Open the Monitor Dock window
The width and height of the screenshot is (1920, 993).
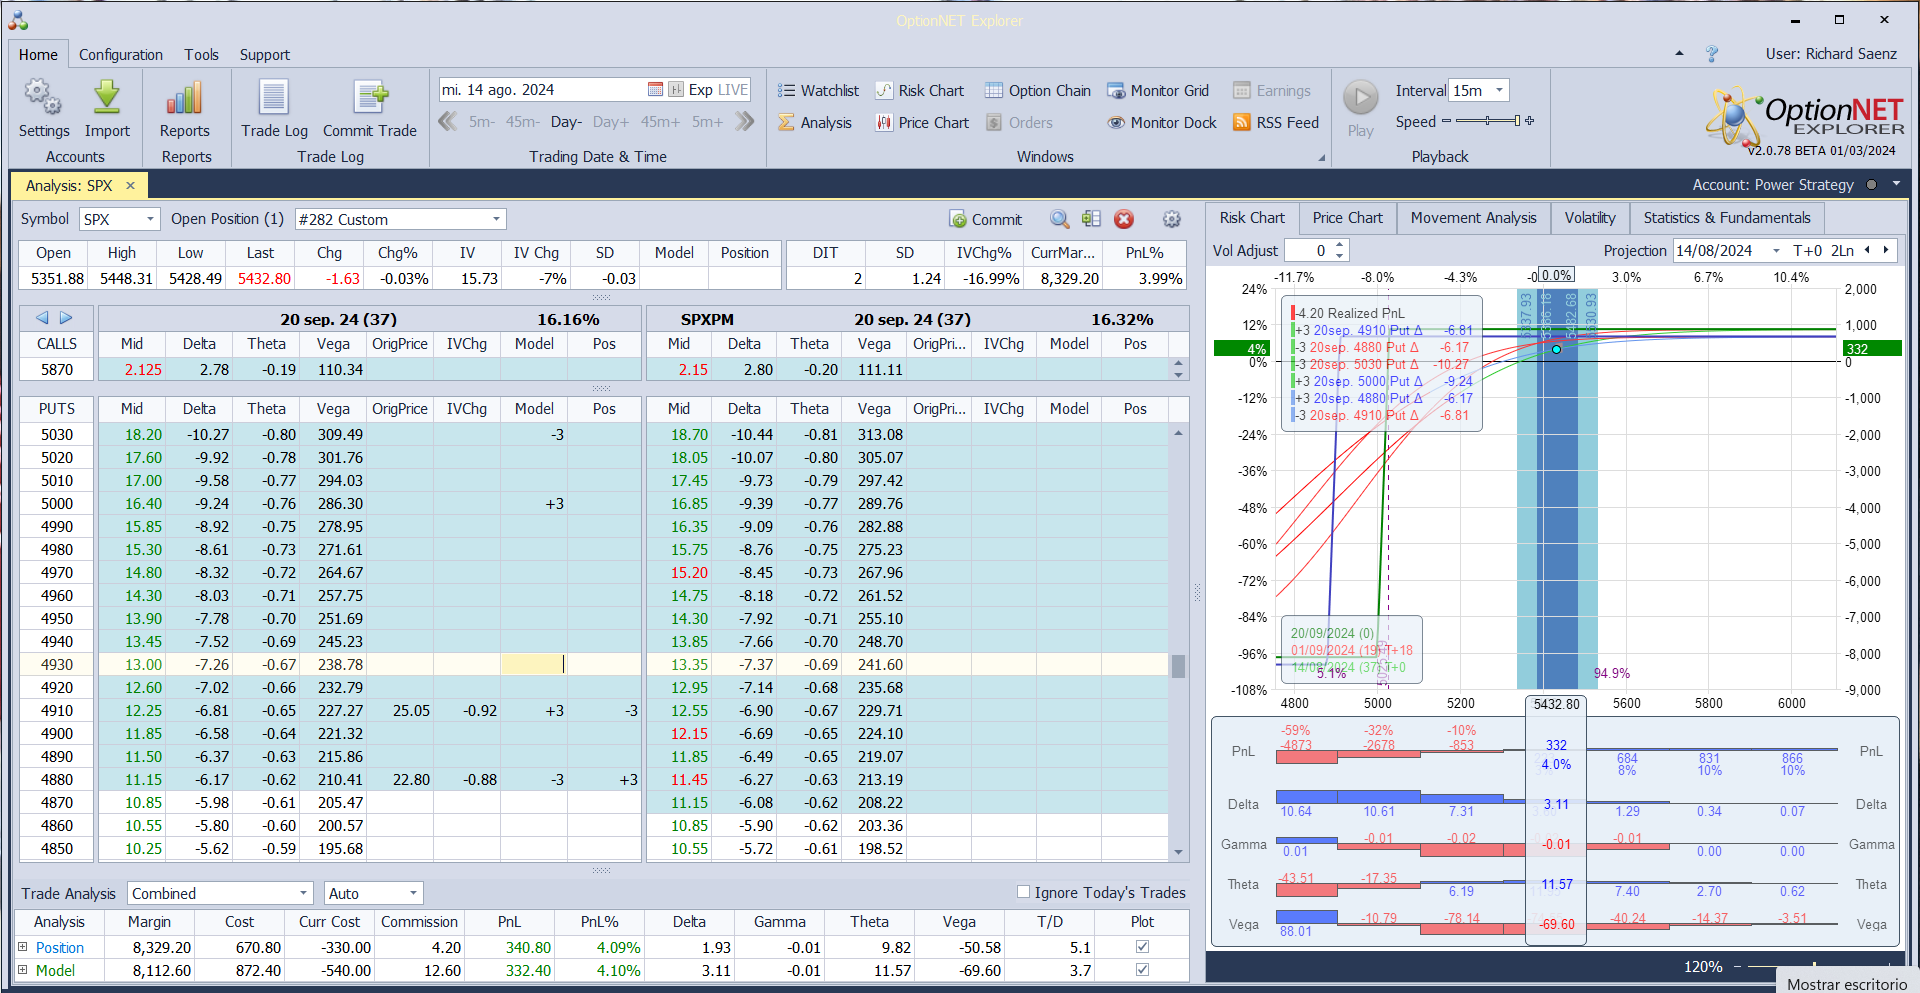[x=1162, y=122]
